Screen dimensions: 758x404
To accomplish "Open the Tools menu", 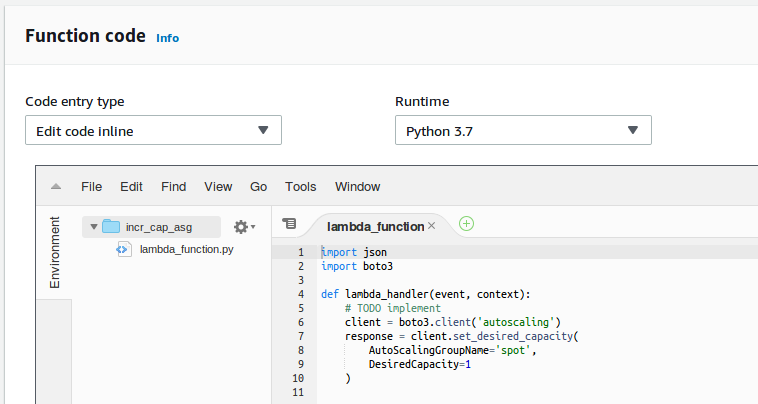I will (x=300, y=187).
